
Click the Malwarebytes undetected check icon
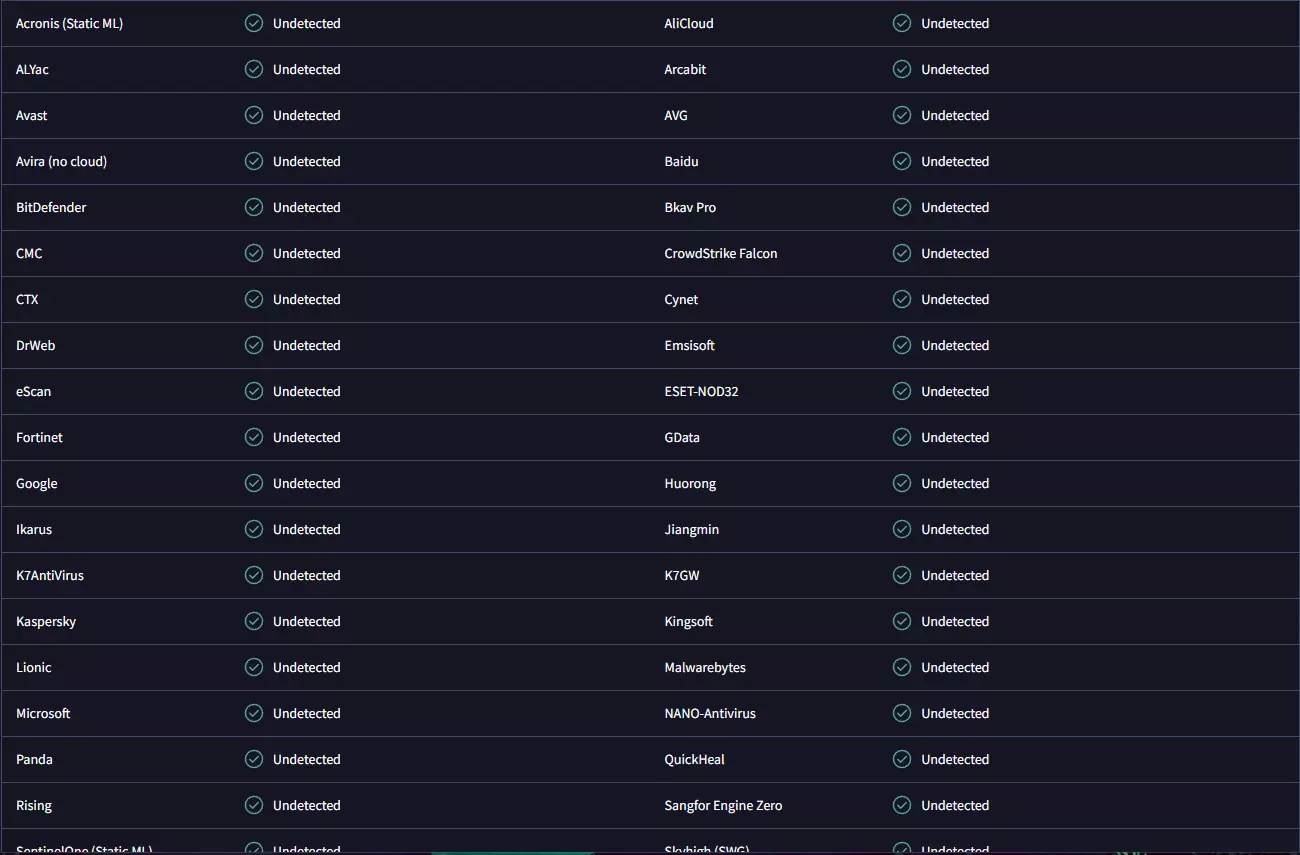tap(902, 667)
